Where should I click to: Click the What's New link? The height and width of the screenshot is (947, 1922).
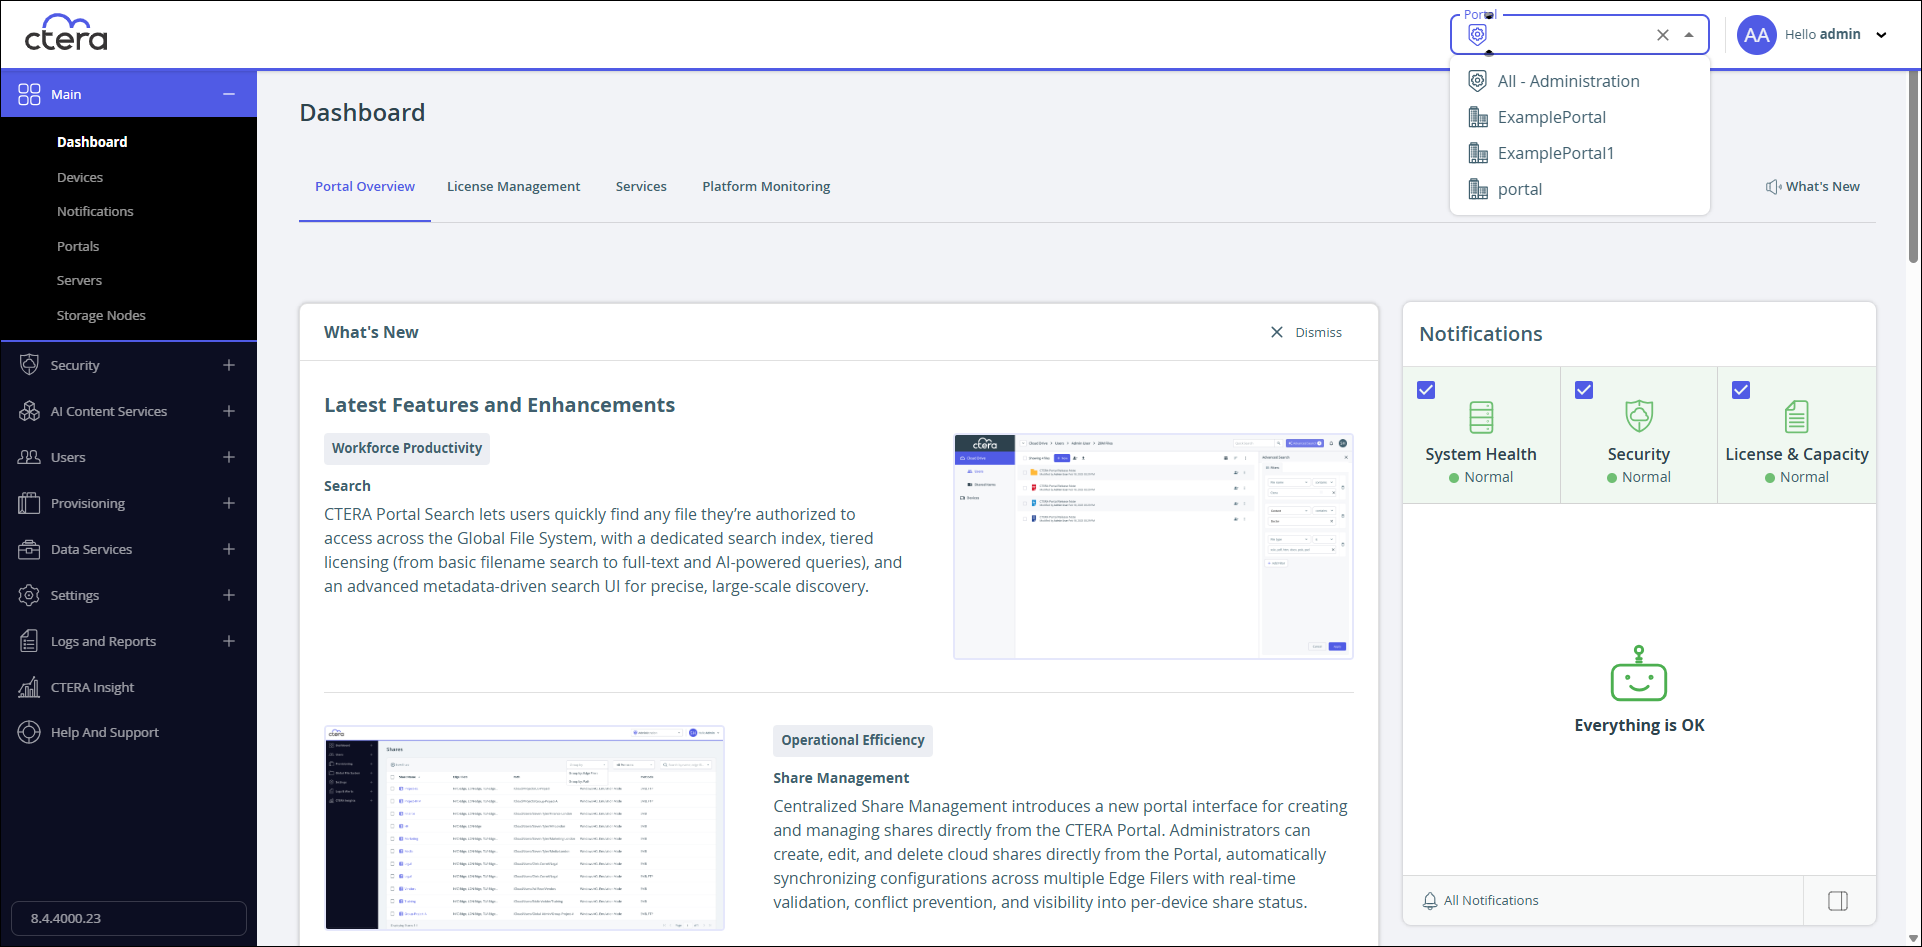coord(1823,187)
